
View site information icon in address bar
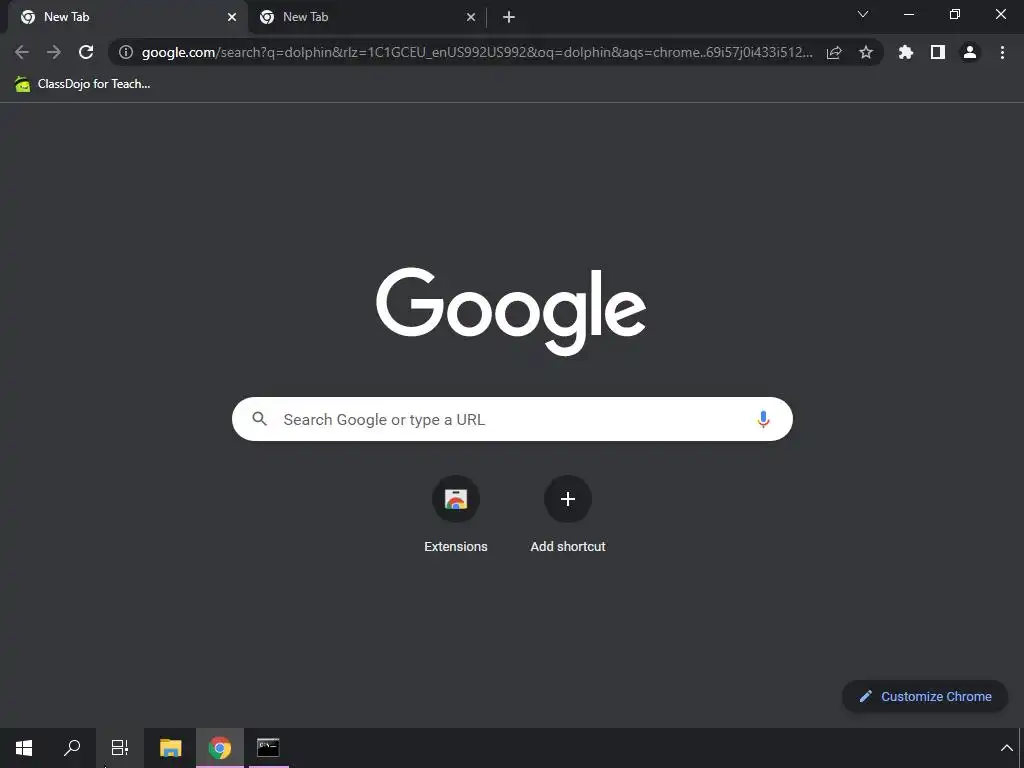[126, 52]
